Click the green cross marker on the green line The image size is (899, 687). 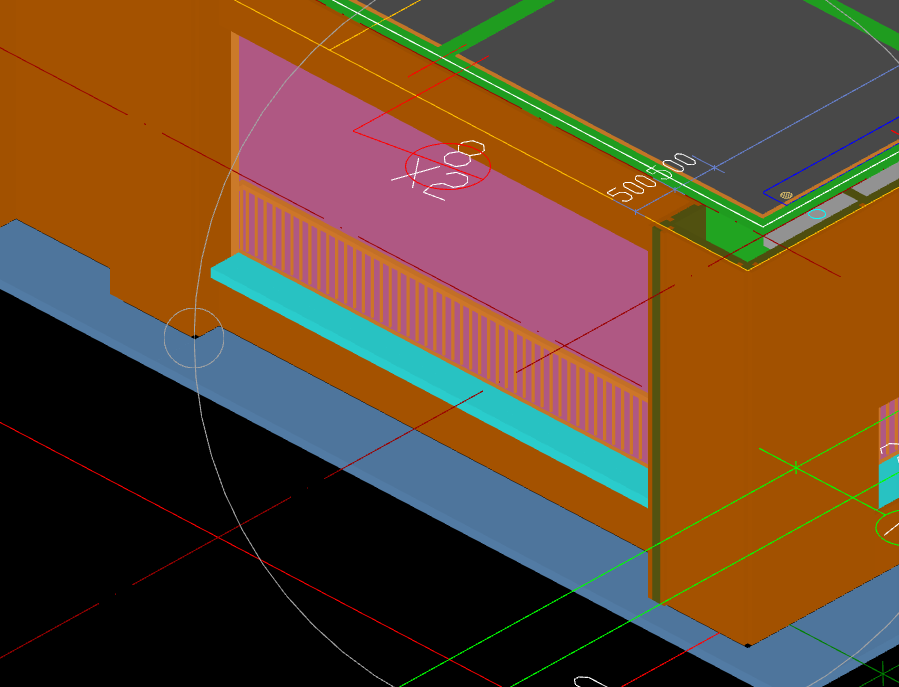(796, 469)
